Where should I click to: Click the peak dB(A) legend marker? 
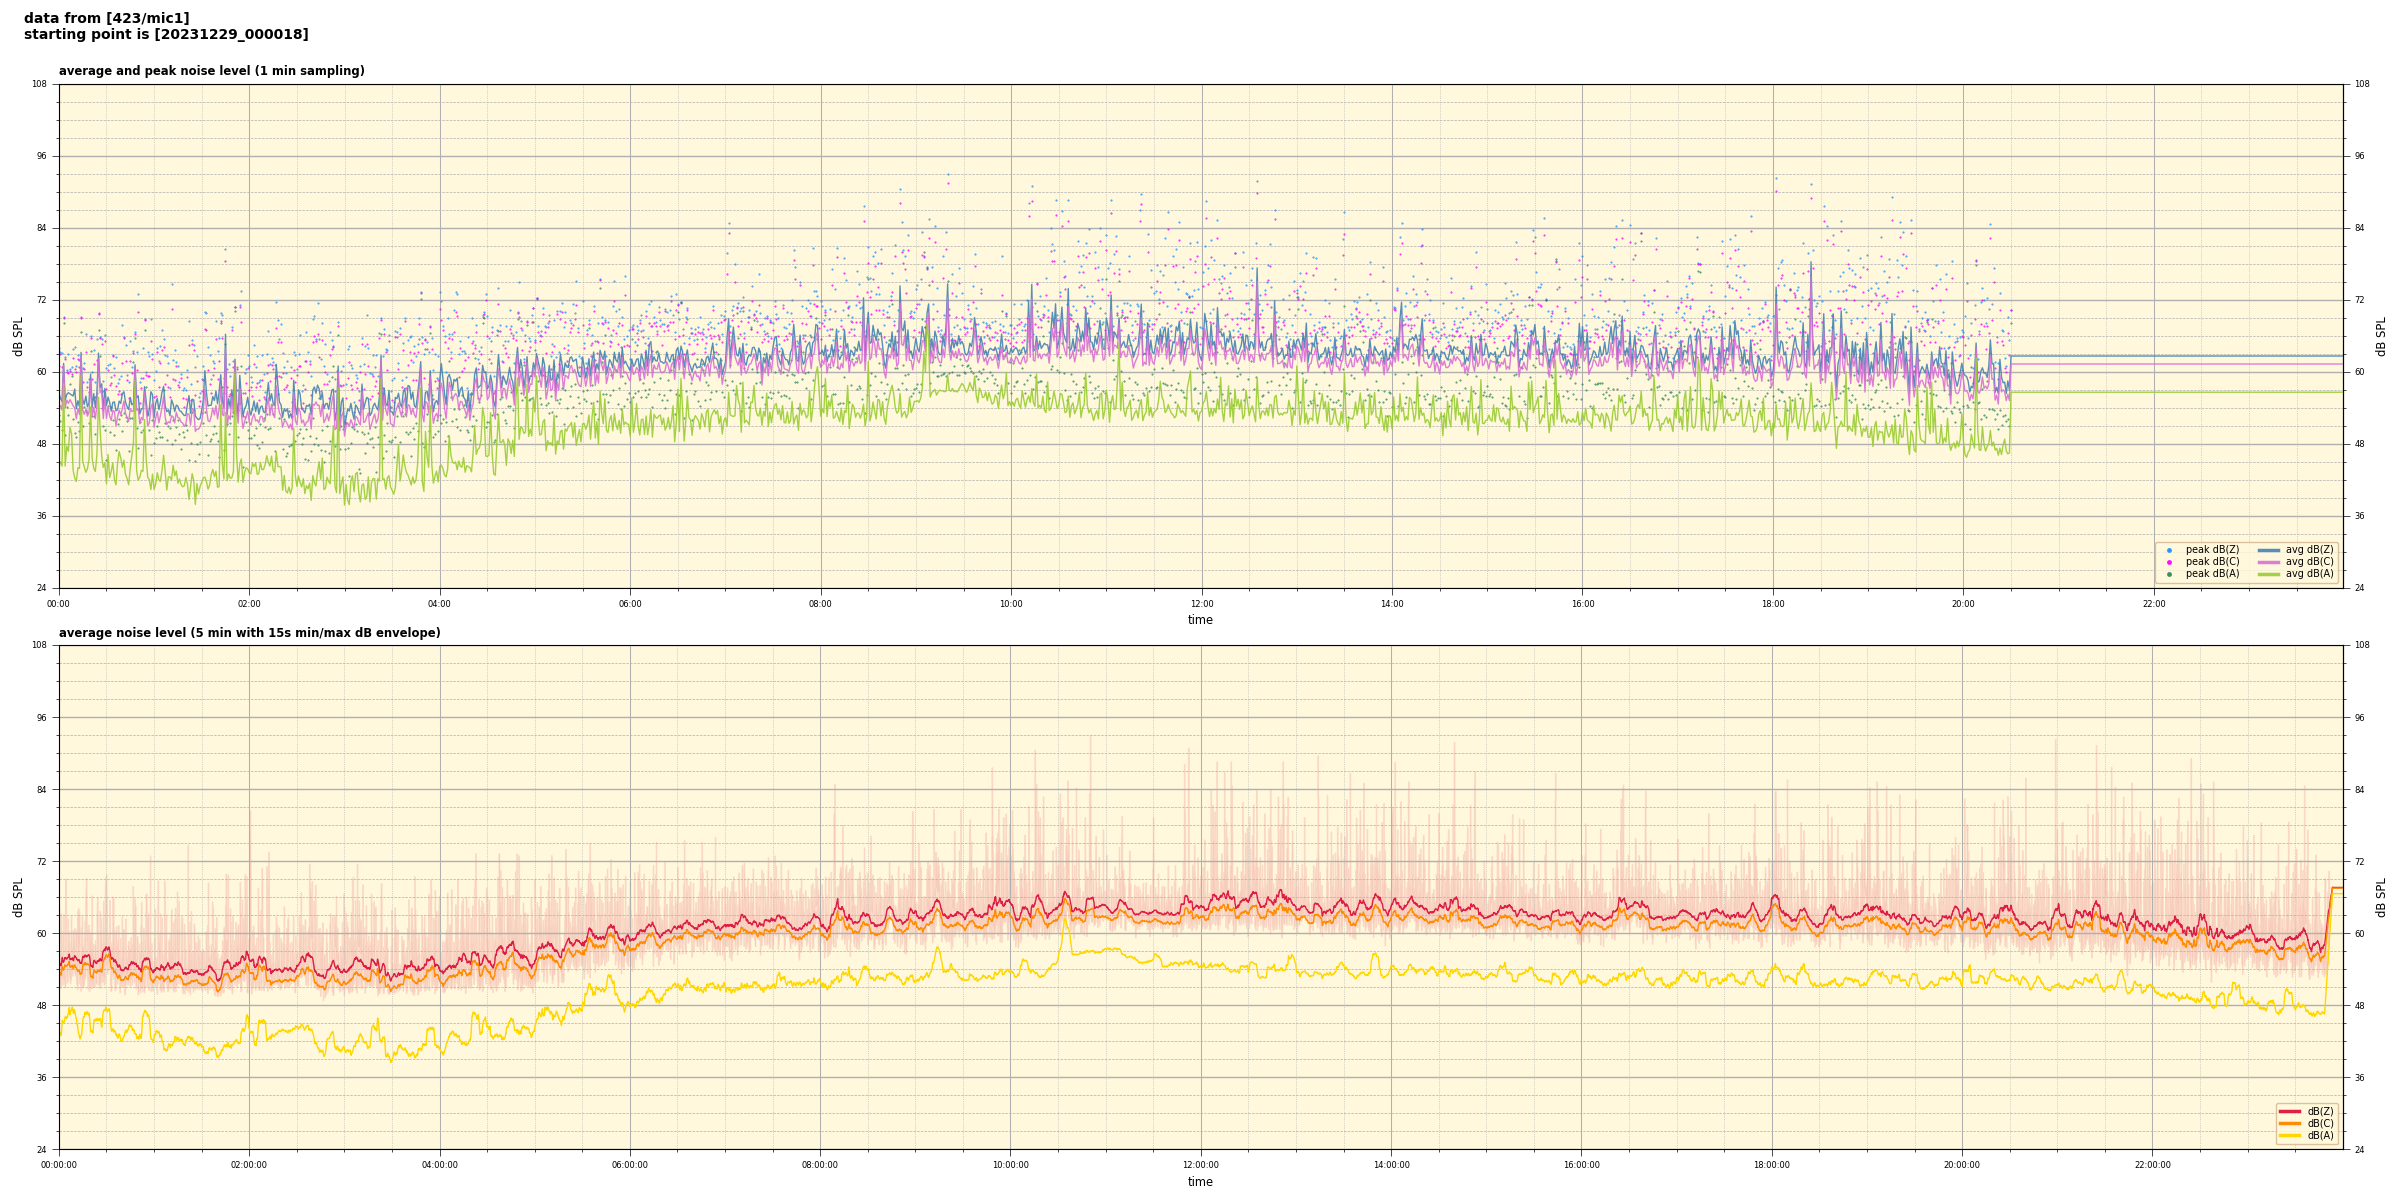pyautogui.click(x=2169, y=574)
